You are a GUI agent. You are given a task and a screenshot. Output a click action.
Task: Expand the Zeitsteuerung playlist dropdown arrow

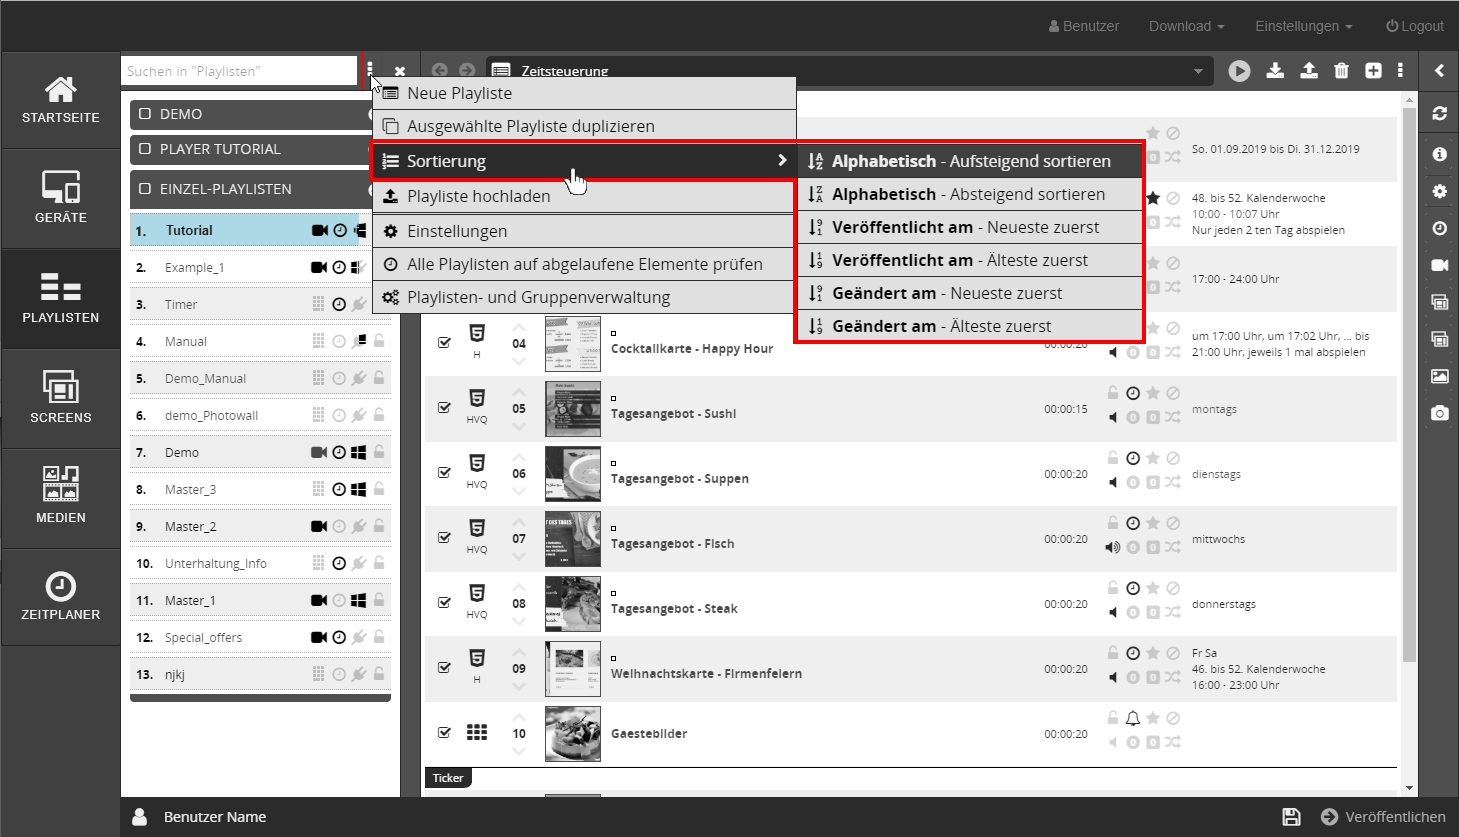tap(1198, 71)
